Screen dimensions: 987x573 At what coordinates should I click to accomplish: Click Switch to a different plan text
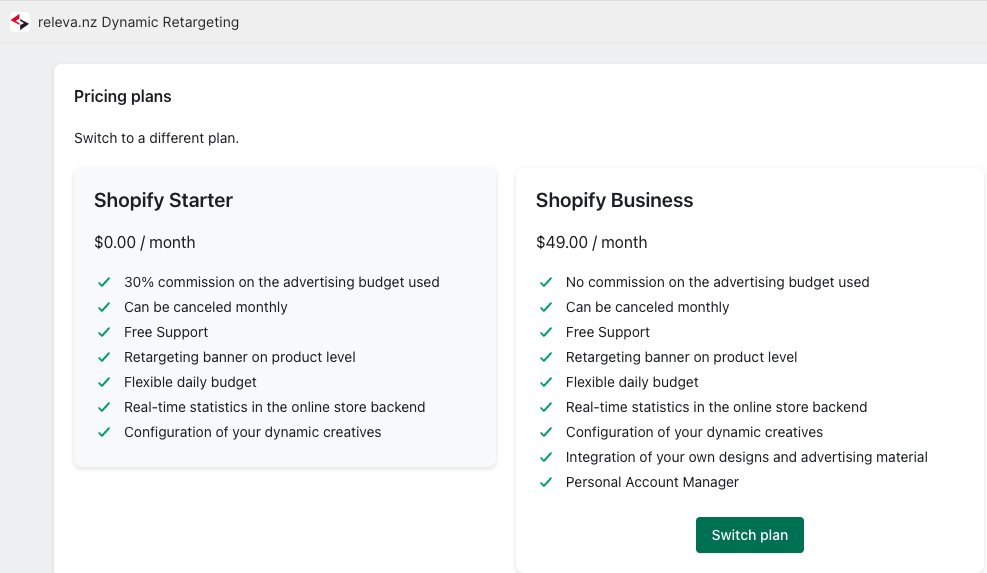pyautogui.click(x=156, y=138)
